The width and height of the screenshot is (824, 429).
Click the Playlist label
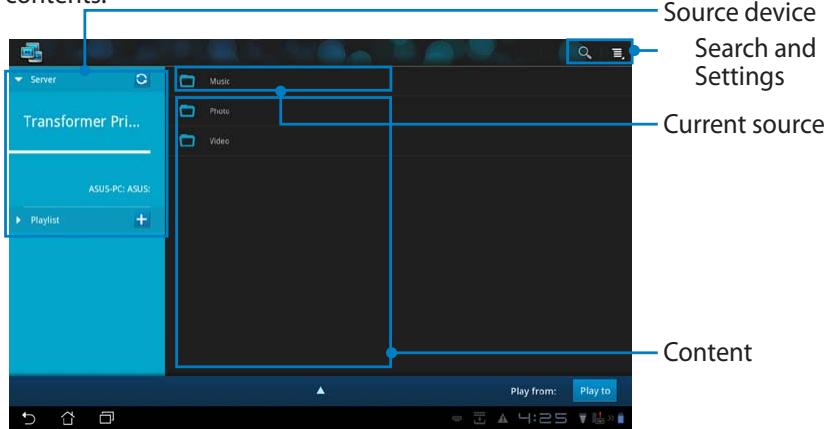(45, 220)
